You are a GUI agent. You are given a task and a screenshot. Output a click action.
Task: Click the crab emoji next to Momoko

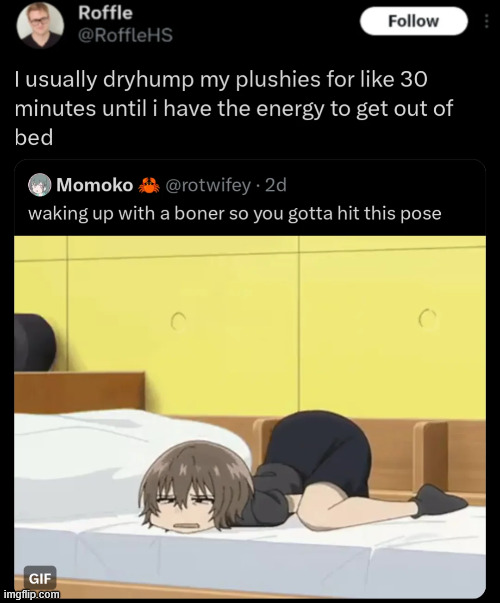(x=149, y=185)
